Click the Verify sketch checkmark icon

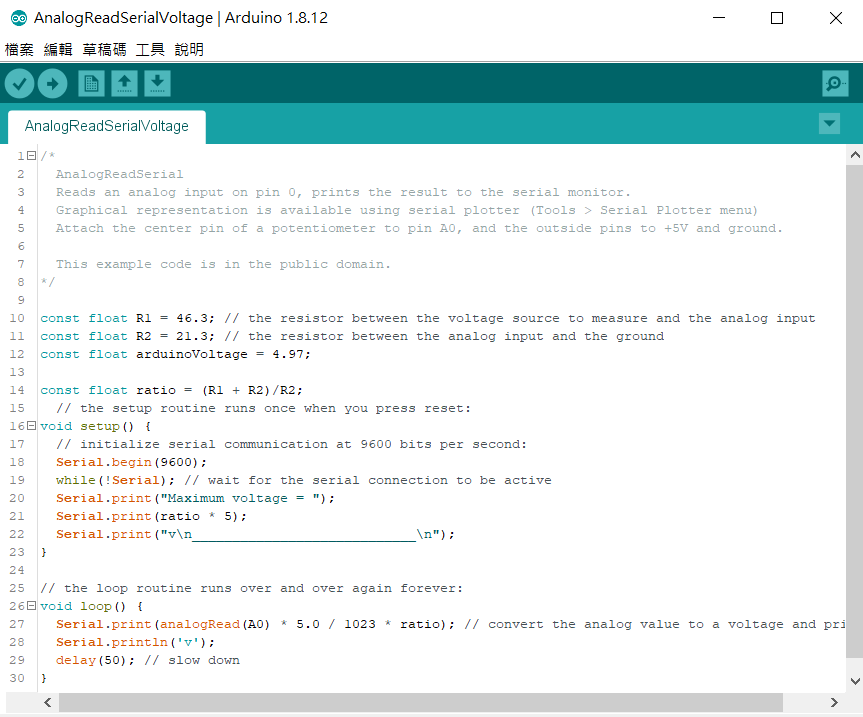[x=19, y=84]
